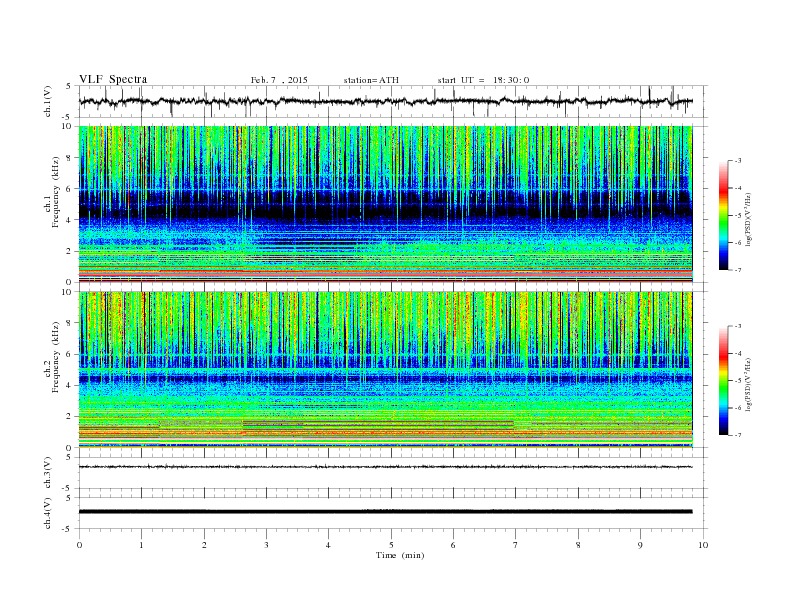Click the ch.3 voltage trace
792x612 pixels.
(385, 467)
